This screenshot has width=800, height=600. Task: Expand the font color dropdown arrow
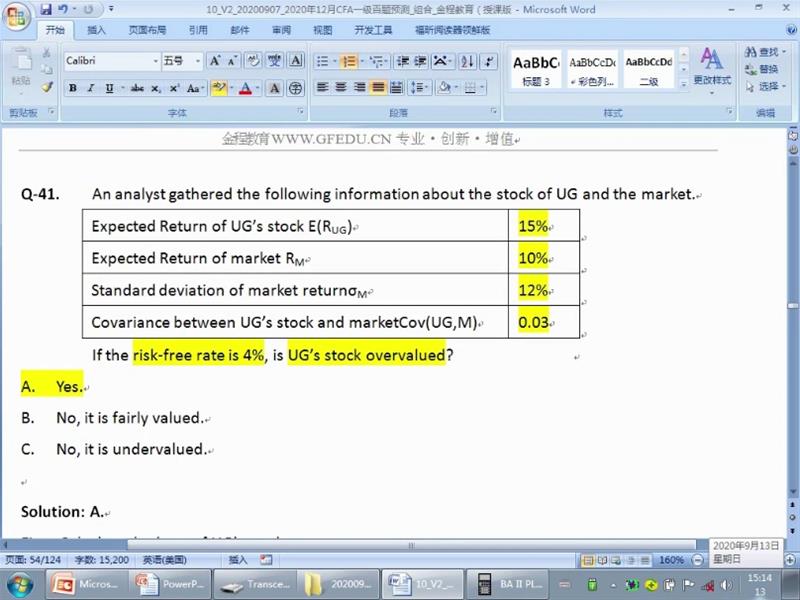pyautogui.click(x=258, y=88)
